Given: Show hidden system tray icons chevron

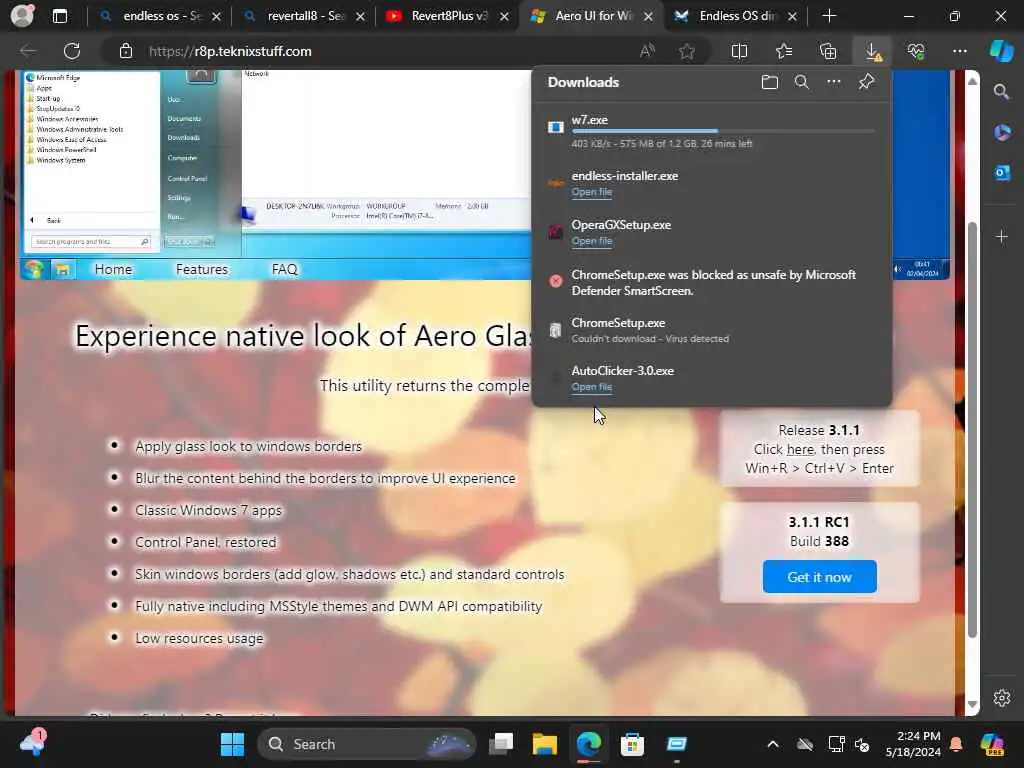Looking at the screenshot, I should pos(773,744).
